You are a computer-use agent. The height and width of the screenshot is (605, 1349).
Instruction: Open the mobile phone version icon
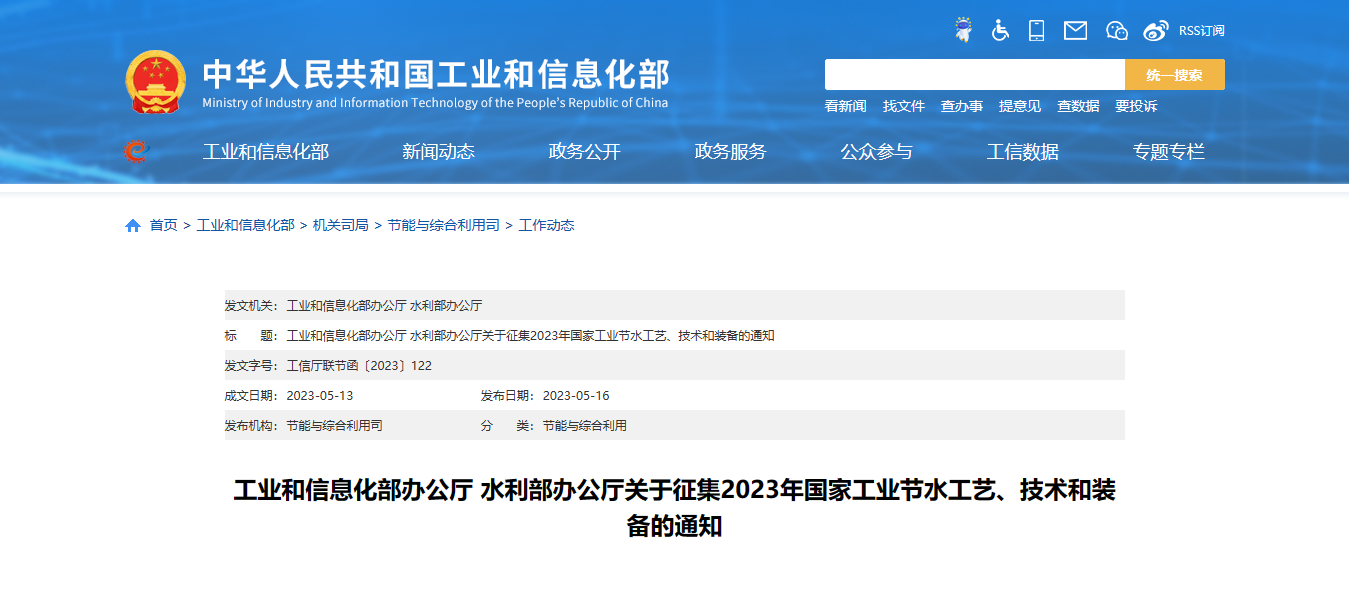1036,30
